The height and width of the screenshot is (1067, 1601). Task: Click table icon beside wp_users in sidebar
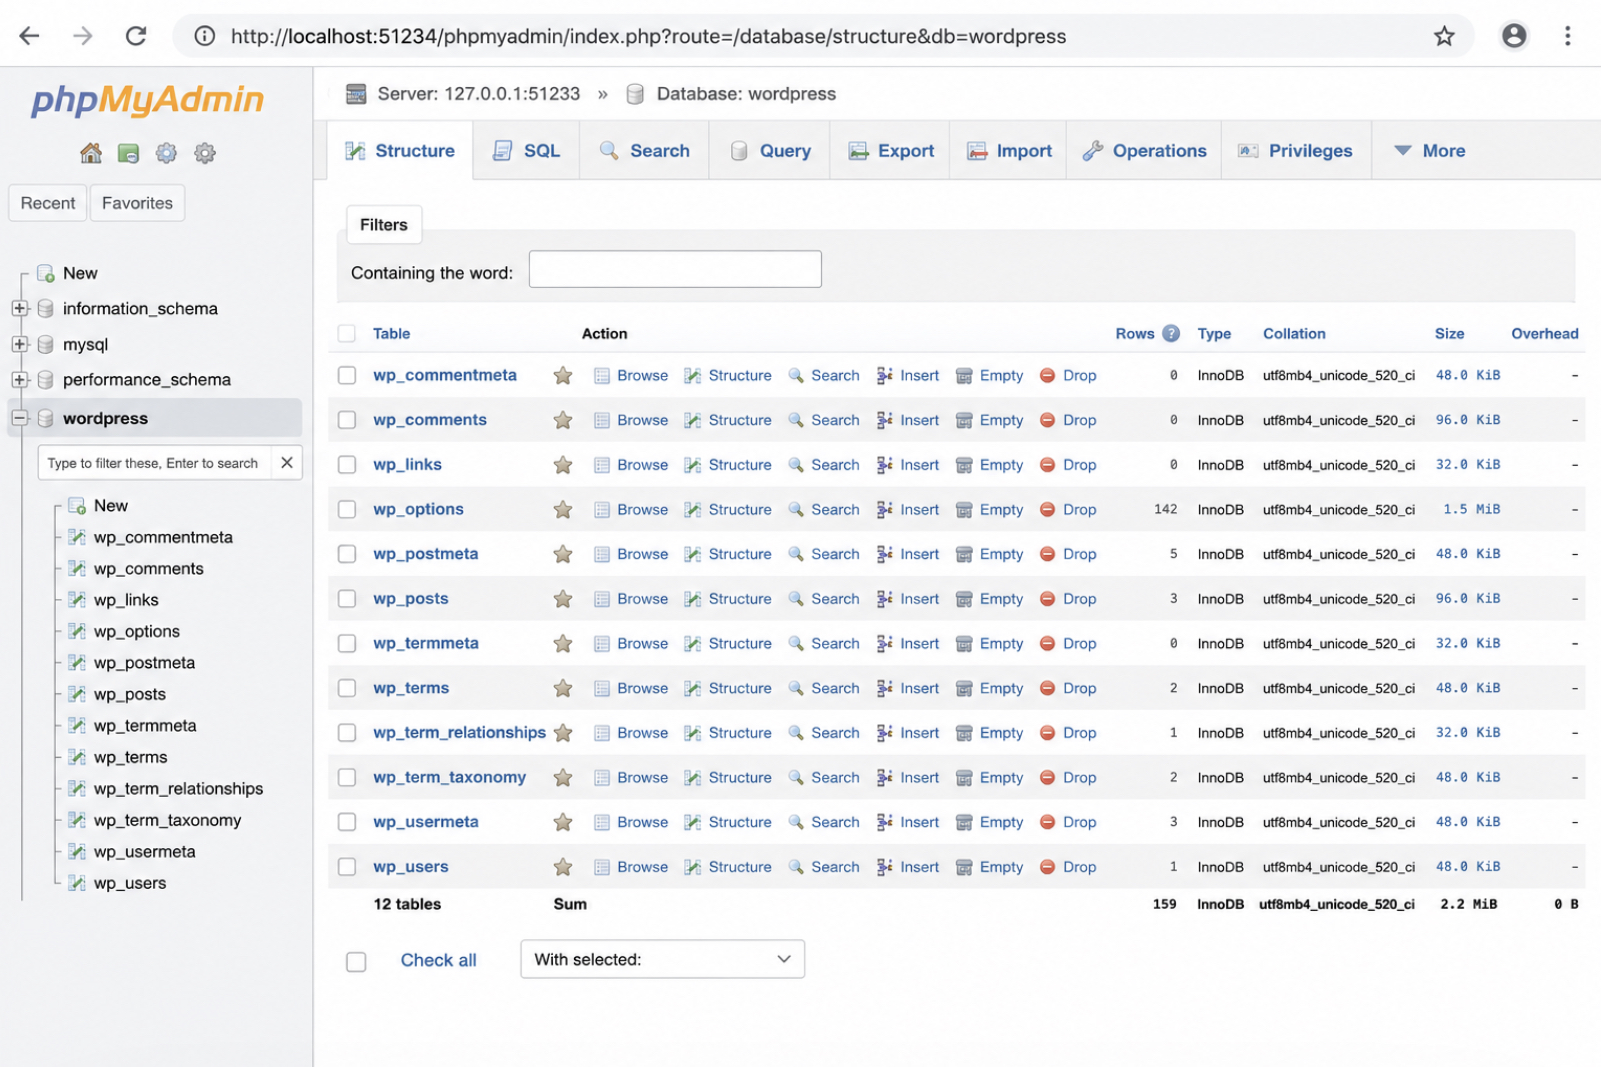click(x=77, y=883)
